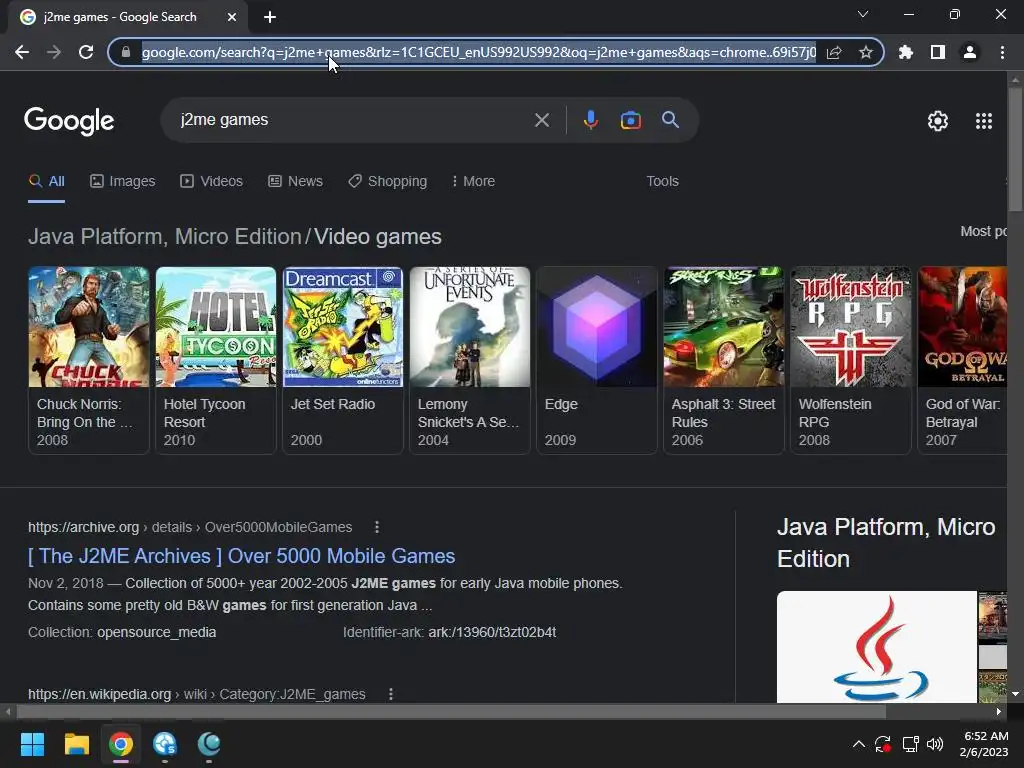Open the Chrome extensions puzzle icon
1024x768 pixels.
click(906, 52)
